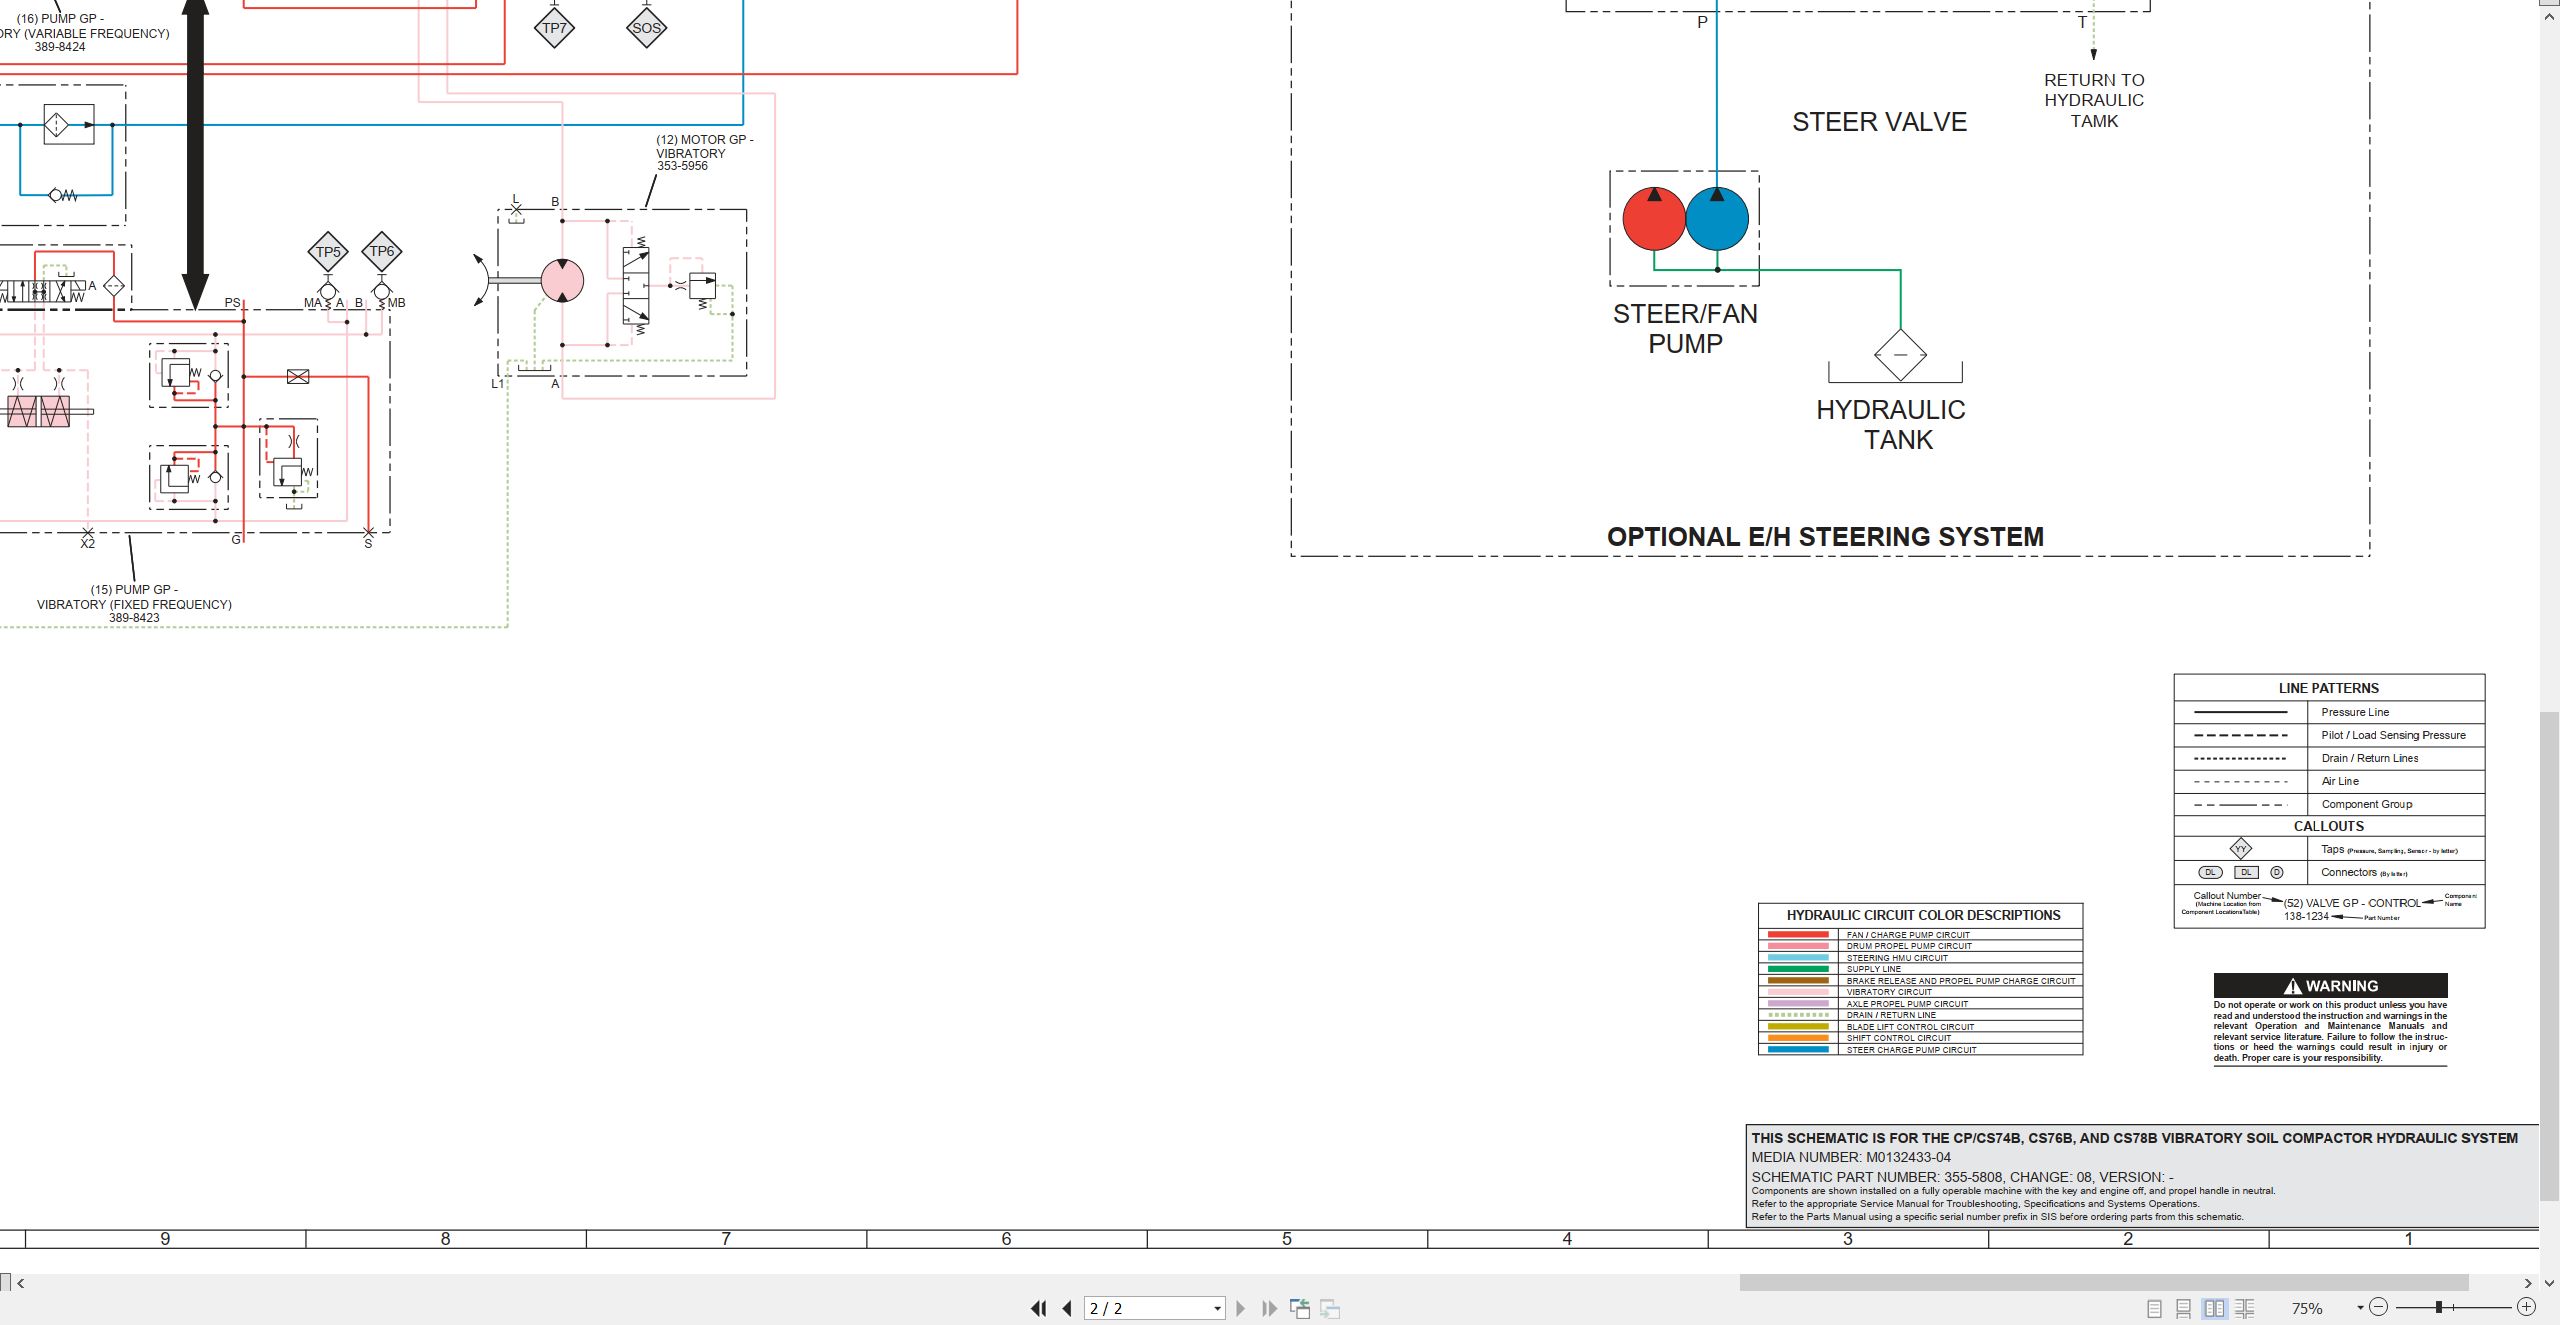
Task: Click the red pump circle symbol
Action: pyautogui.click(x=1654, y=218)
